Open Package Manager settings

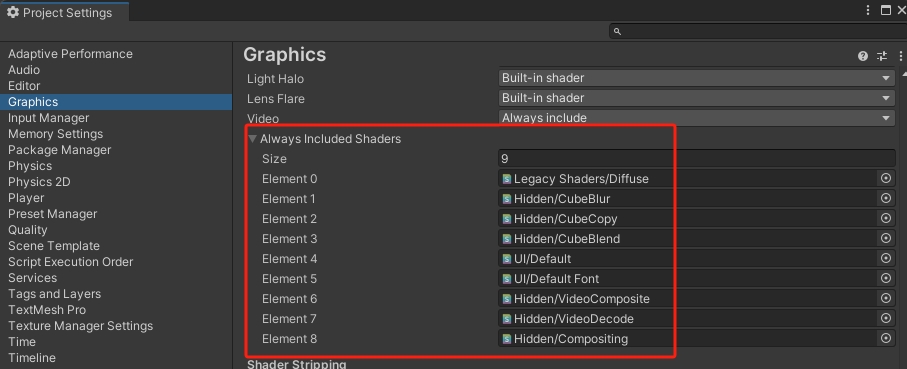(x=60, y=150)
